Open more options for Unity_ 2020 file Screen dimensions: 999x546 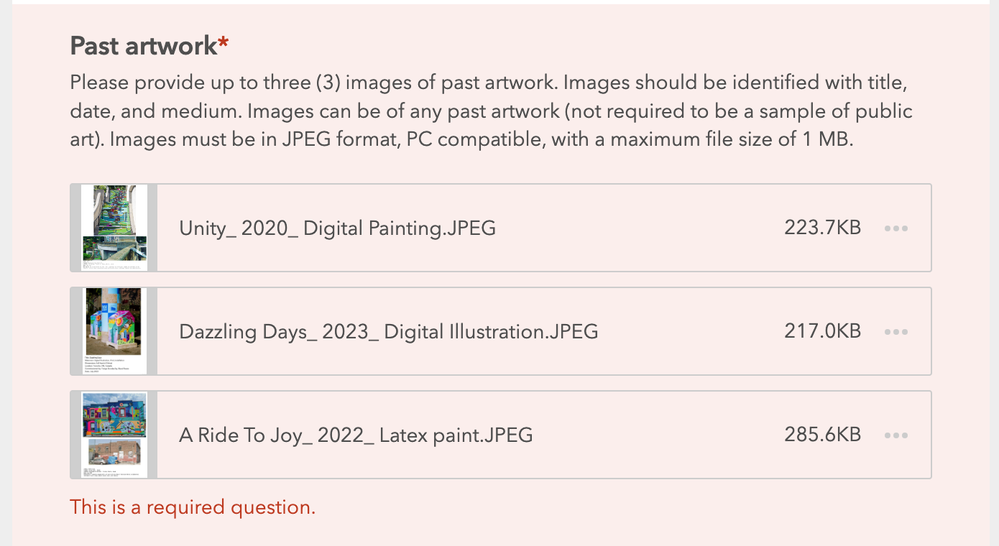[896, 228]
